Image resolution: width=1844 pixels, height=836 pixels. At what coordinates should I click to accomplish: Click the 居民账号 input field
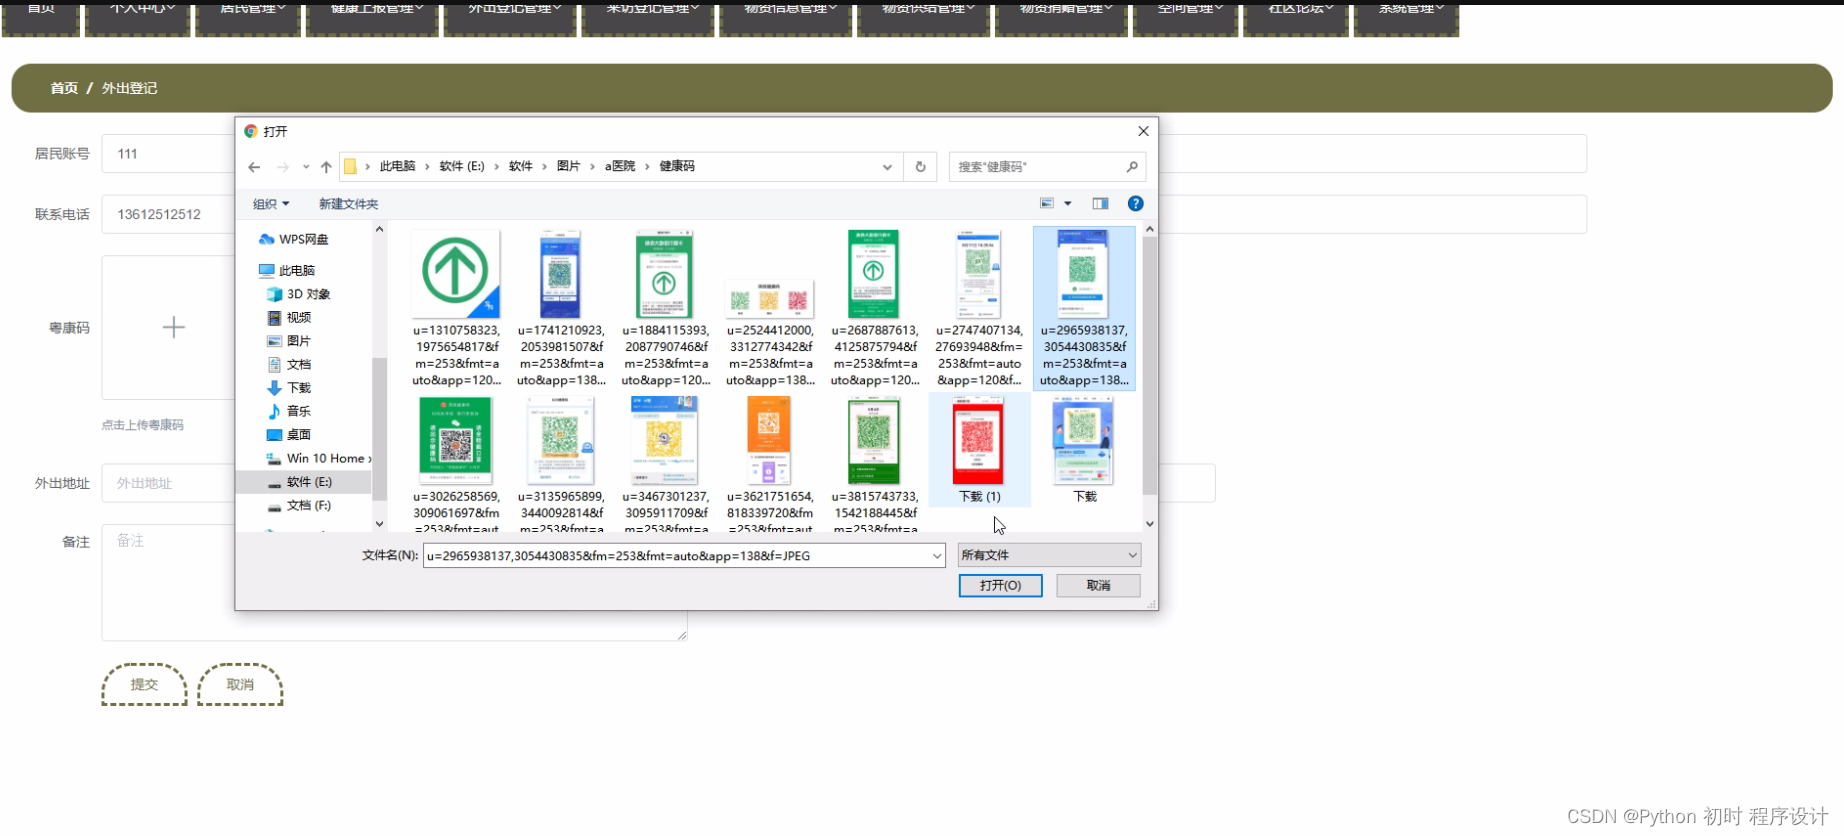click(x=169, y=154)
